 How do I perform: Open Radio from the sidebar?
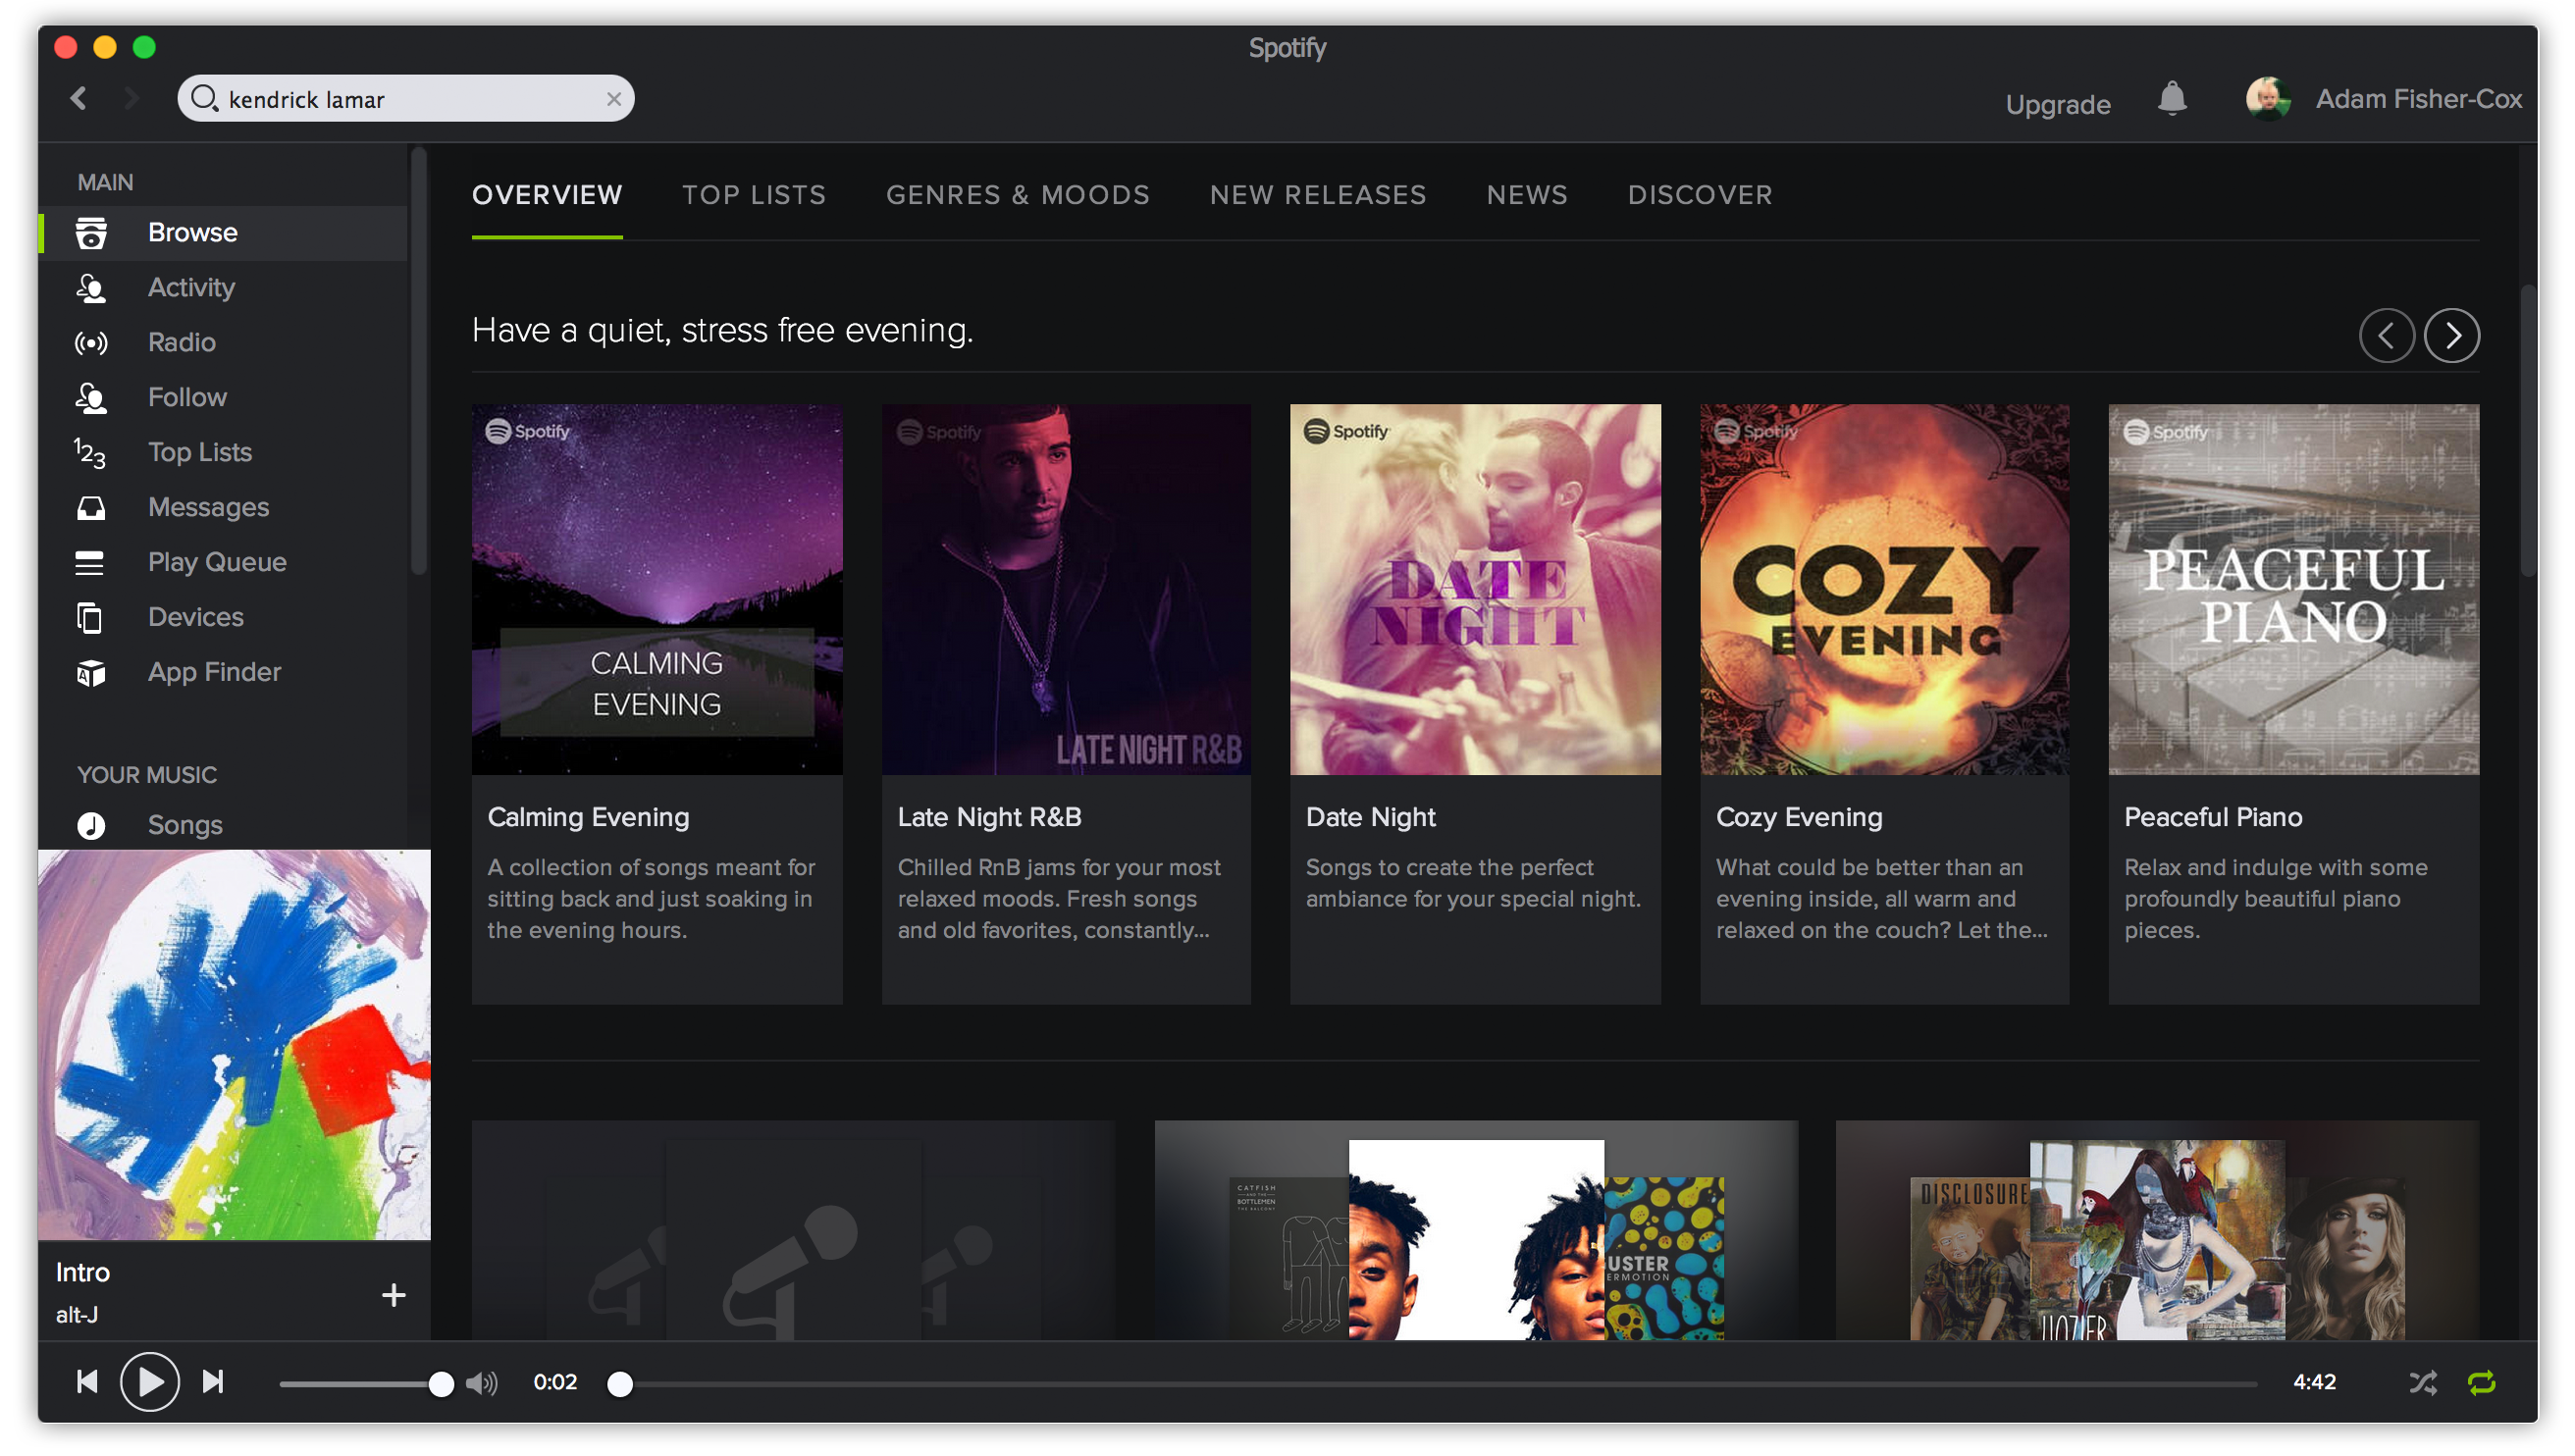pyautogui.click(x=222, y=343)
